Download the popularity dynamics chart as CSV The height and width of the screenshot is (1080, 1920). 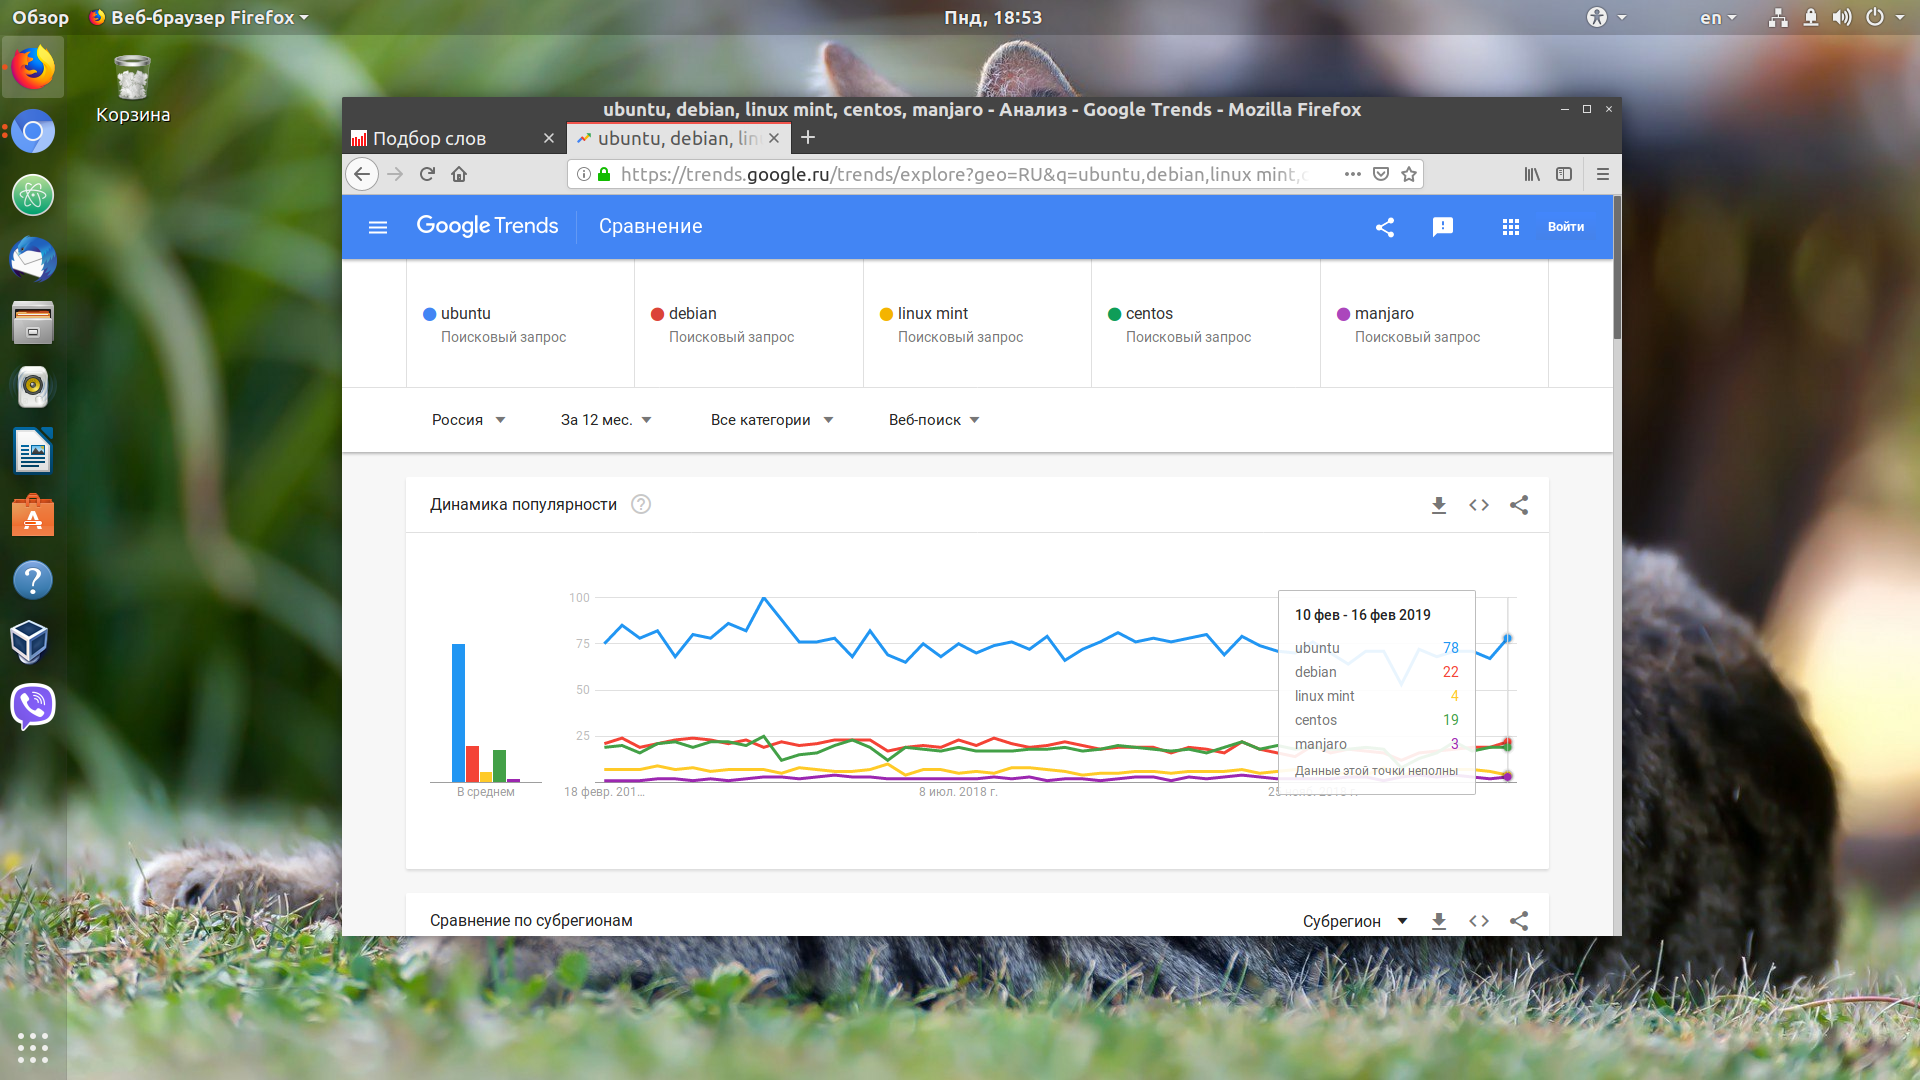pos(1439,505)
